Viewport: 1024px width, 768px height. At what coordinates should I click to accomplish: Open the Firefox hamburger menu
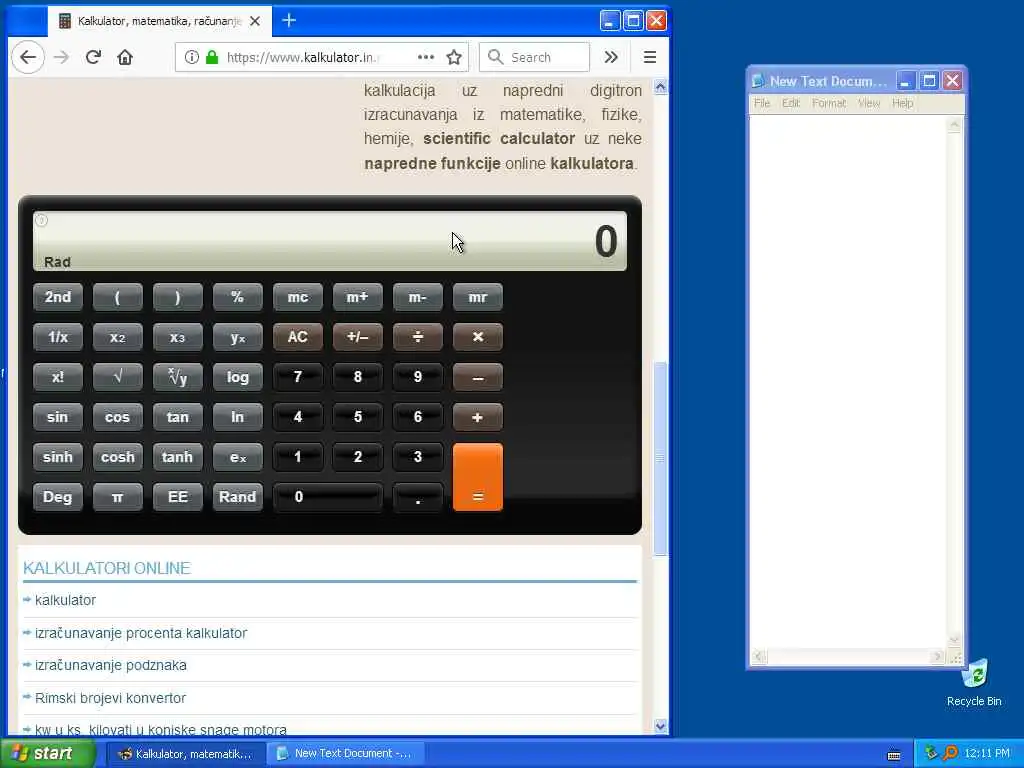point(650,57)
